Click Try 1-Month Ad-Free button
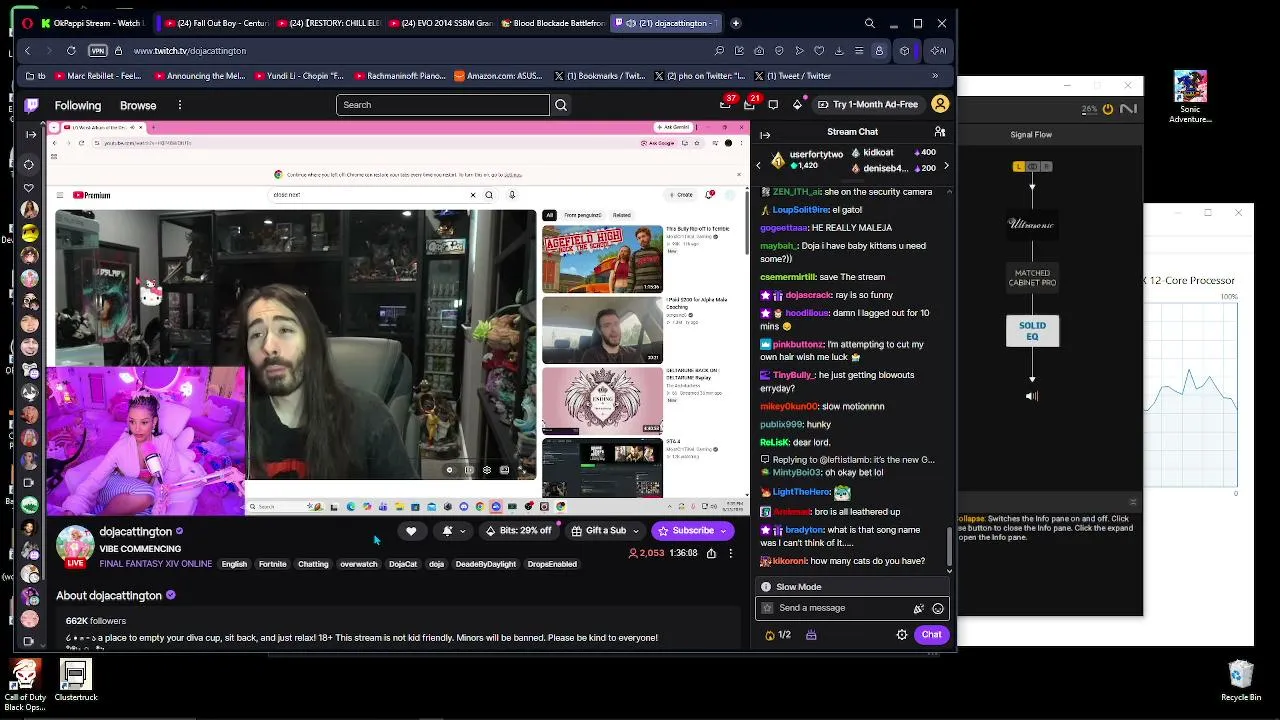 click(868, 105)
